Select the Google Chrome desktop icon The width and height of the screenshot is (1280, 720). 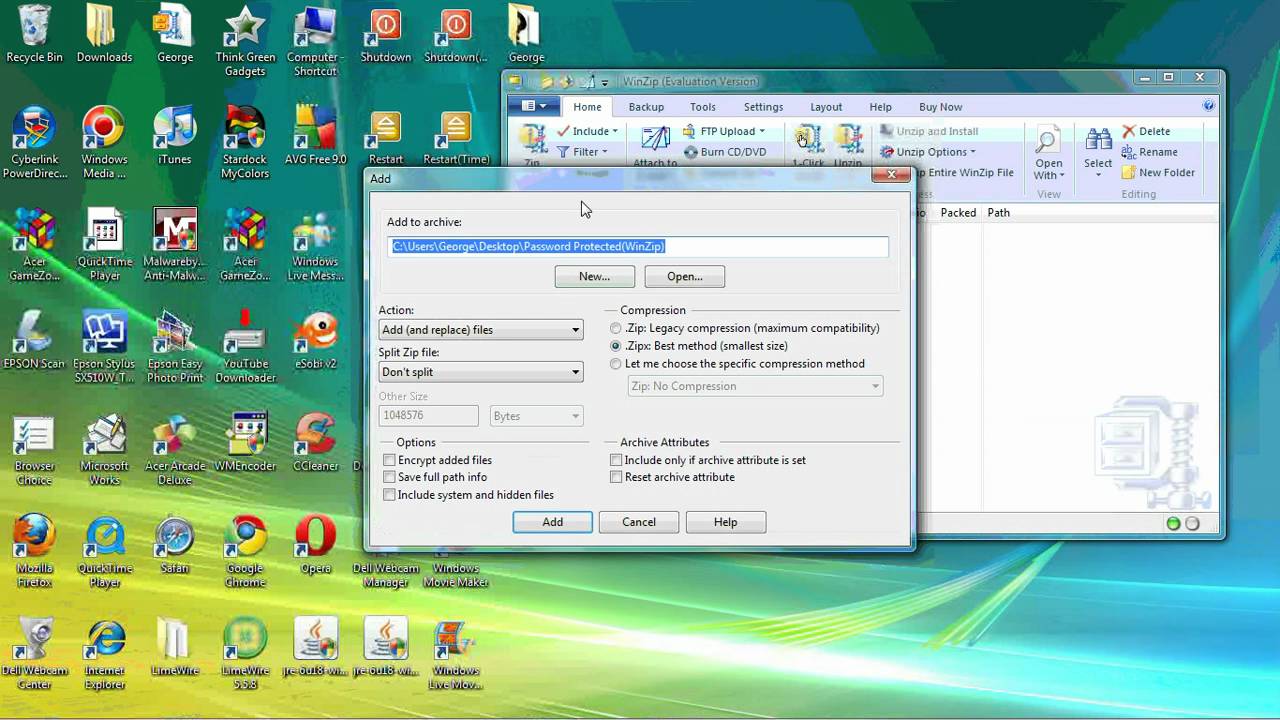click(245, 551)
